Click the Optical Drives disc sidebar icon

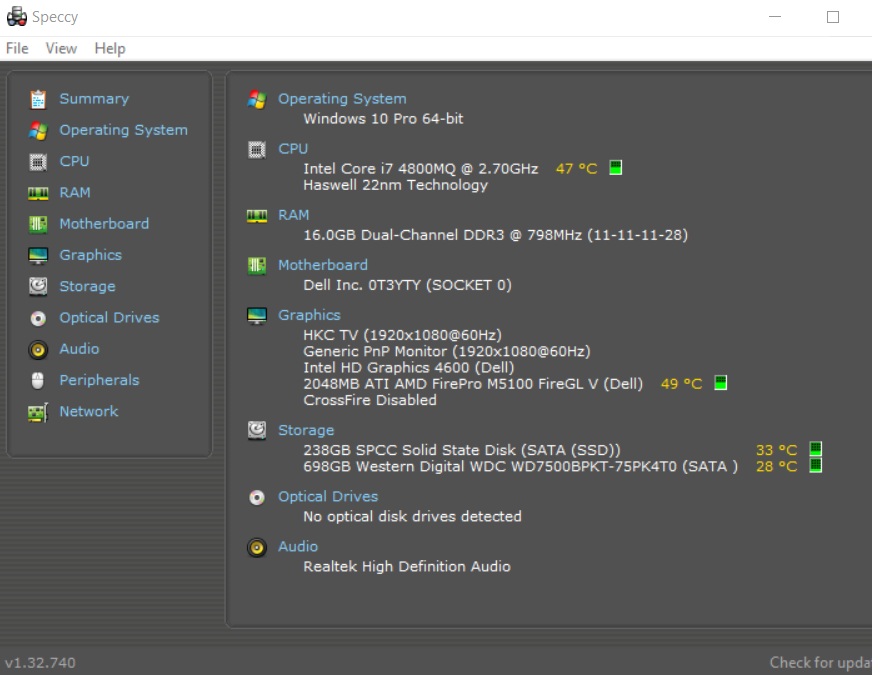pyautogui.click(x=38, y=318)
